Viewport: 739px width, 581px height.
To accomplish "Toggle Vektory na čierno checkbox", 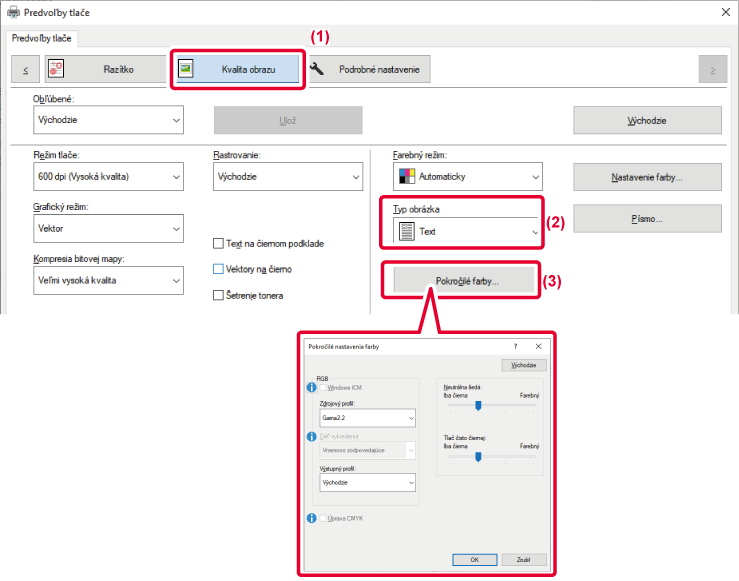I will (x=219, y=269).
